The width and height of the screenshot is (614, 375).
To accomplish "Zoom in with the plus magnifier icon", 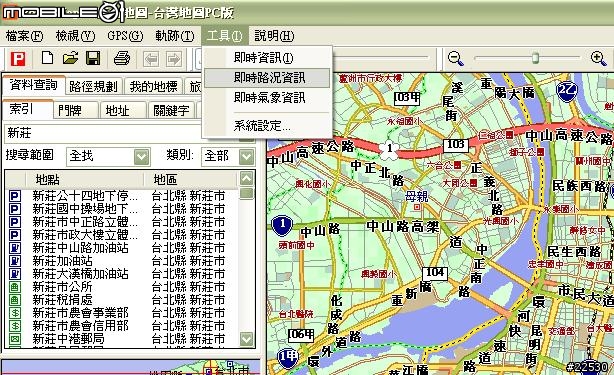I will pyautogui.click(x=598, y=58).
